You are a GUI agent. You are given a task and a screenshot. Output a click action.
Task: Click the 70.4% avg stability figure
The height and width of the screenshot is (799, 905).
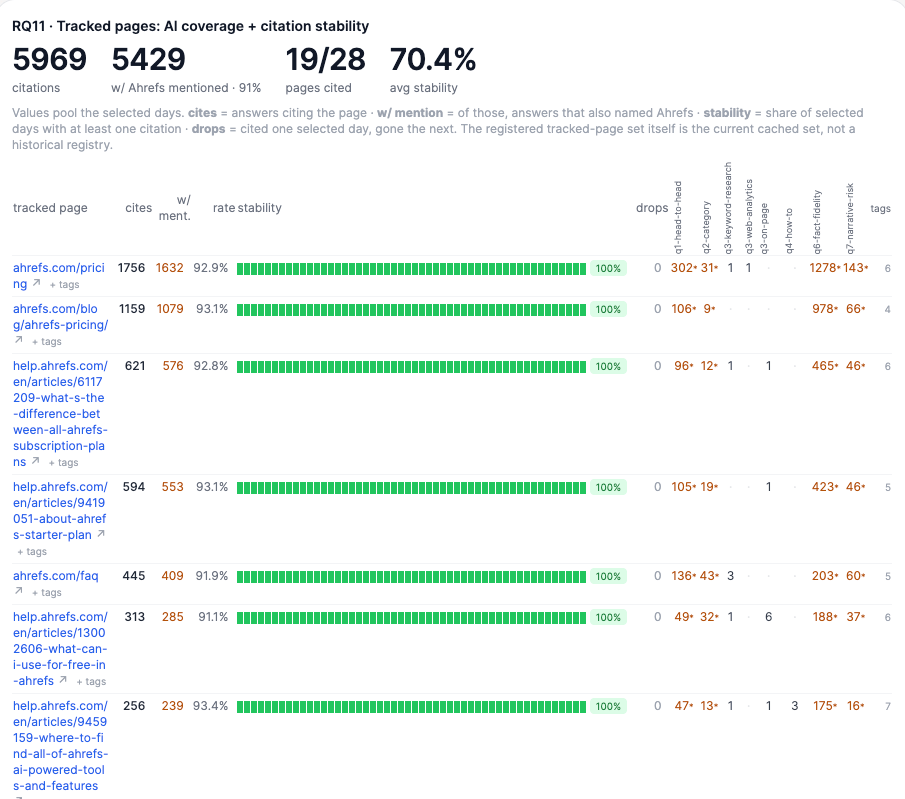(x=433, y=59)
